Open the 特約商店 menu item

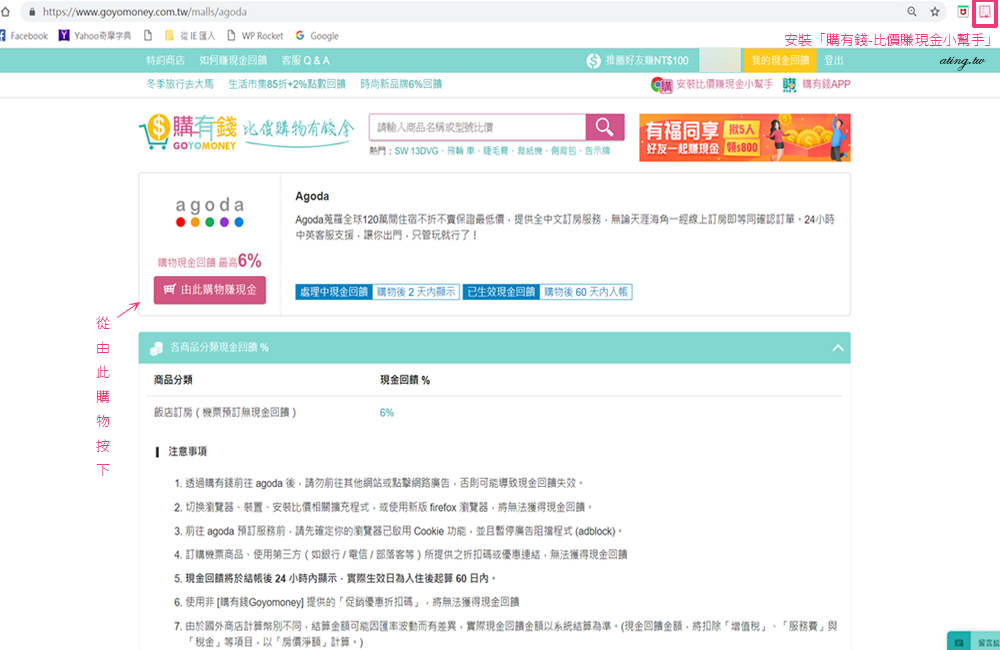click(x=166, y=61)
